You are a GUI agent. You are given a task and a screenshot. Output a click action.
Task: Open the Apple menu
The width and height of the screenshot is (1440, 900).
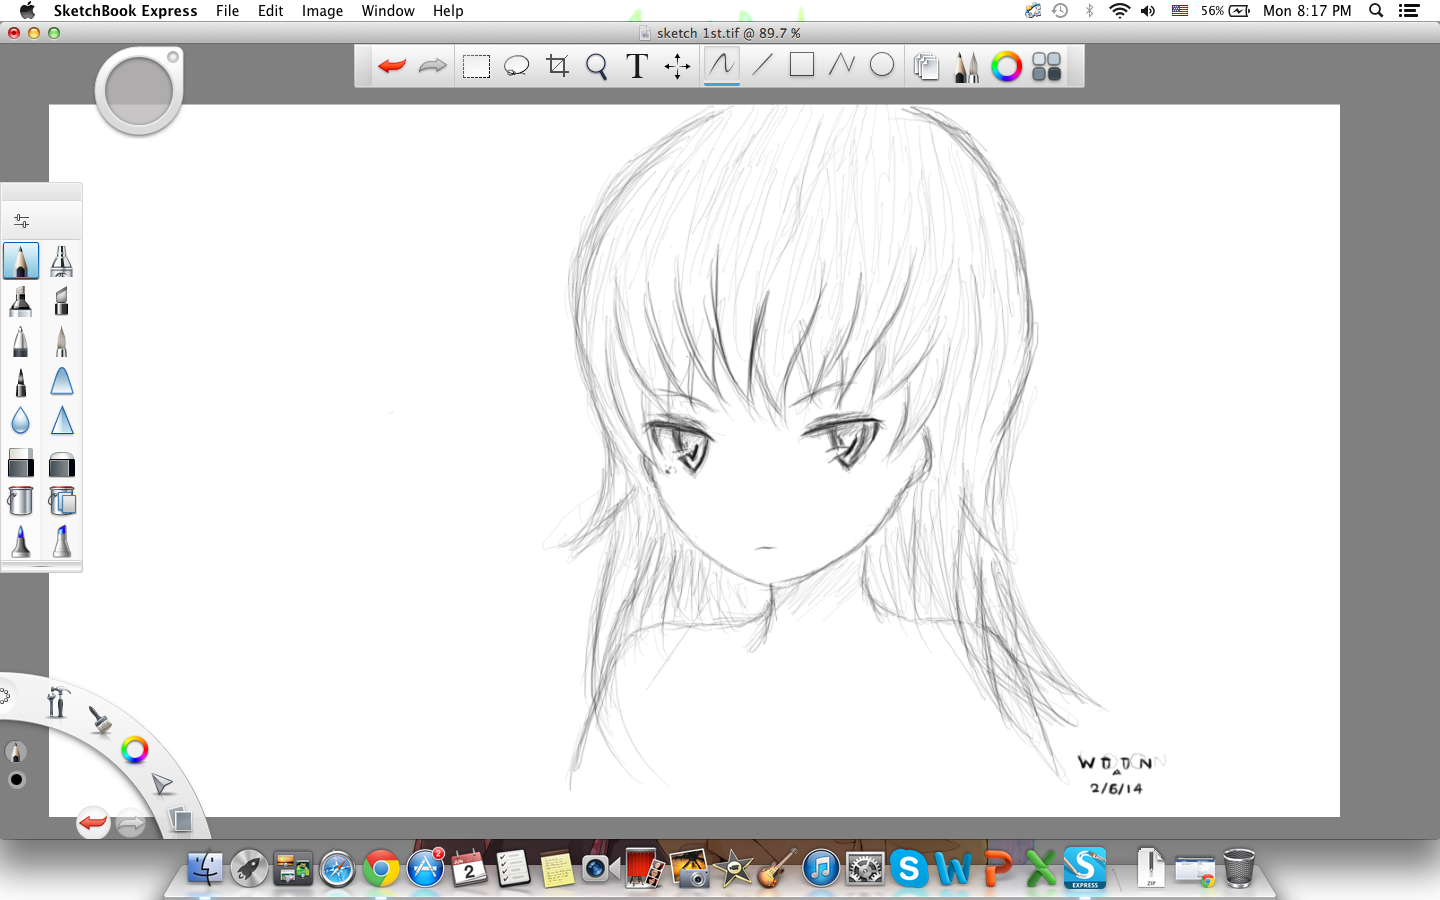point(27,11)
